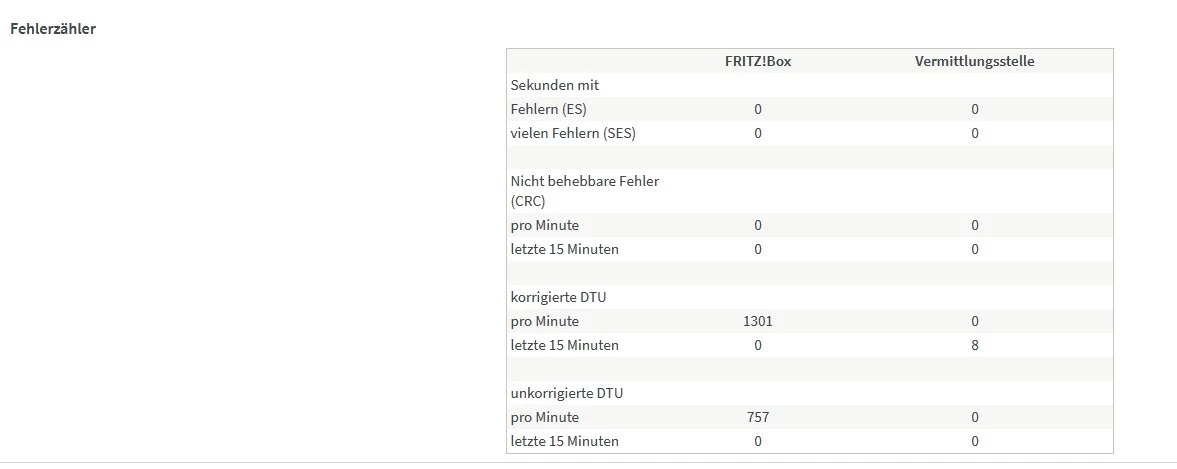Click the Fehlerzähler heading

click(53, 29)
